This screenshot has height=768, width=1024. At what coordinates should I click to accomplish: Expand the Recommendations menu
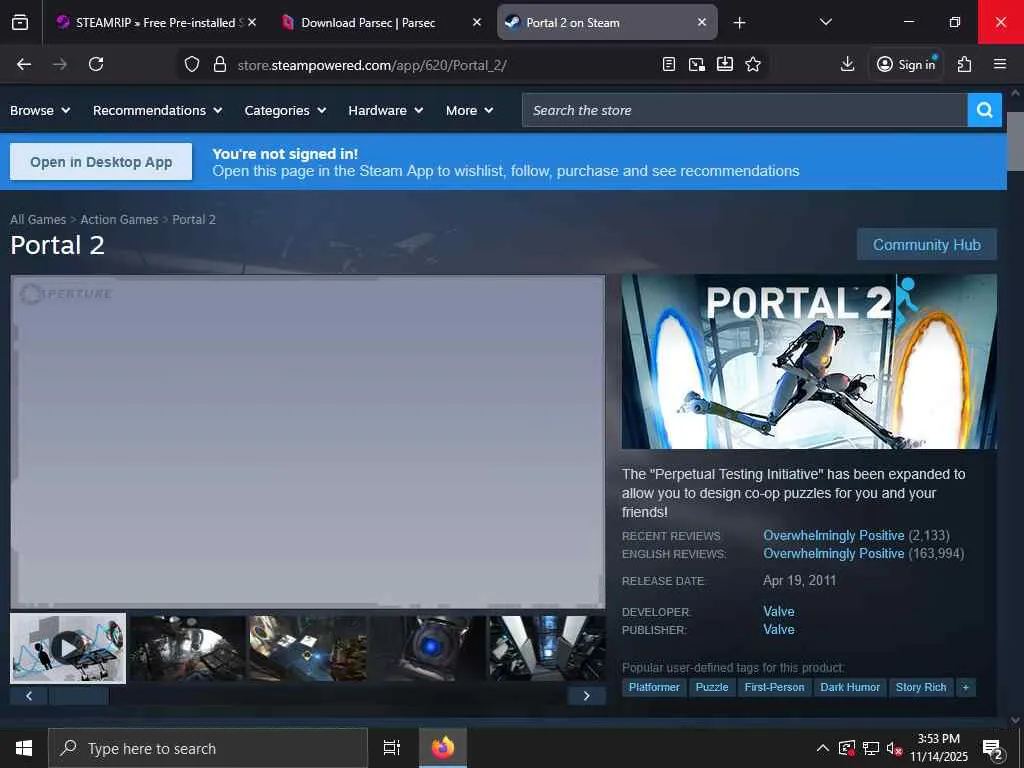[157, 110]
